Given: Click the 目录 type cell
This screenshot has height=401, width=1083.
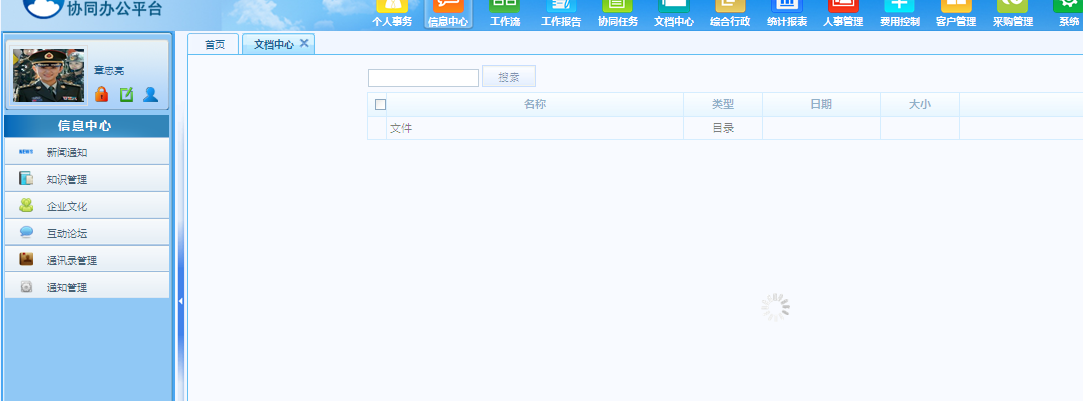Looking at the screenshot, I should point(722,128).
